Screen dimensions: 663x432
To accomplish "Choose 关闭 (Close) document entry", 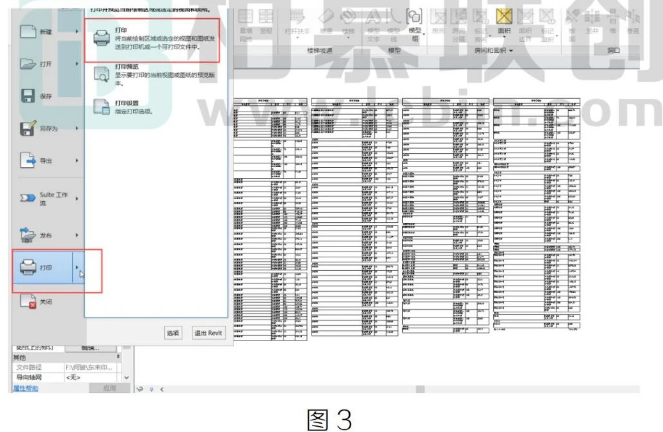I will click(49, 301).
